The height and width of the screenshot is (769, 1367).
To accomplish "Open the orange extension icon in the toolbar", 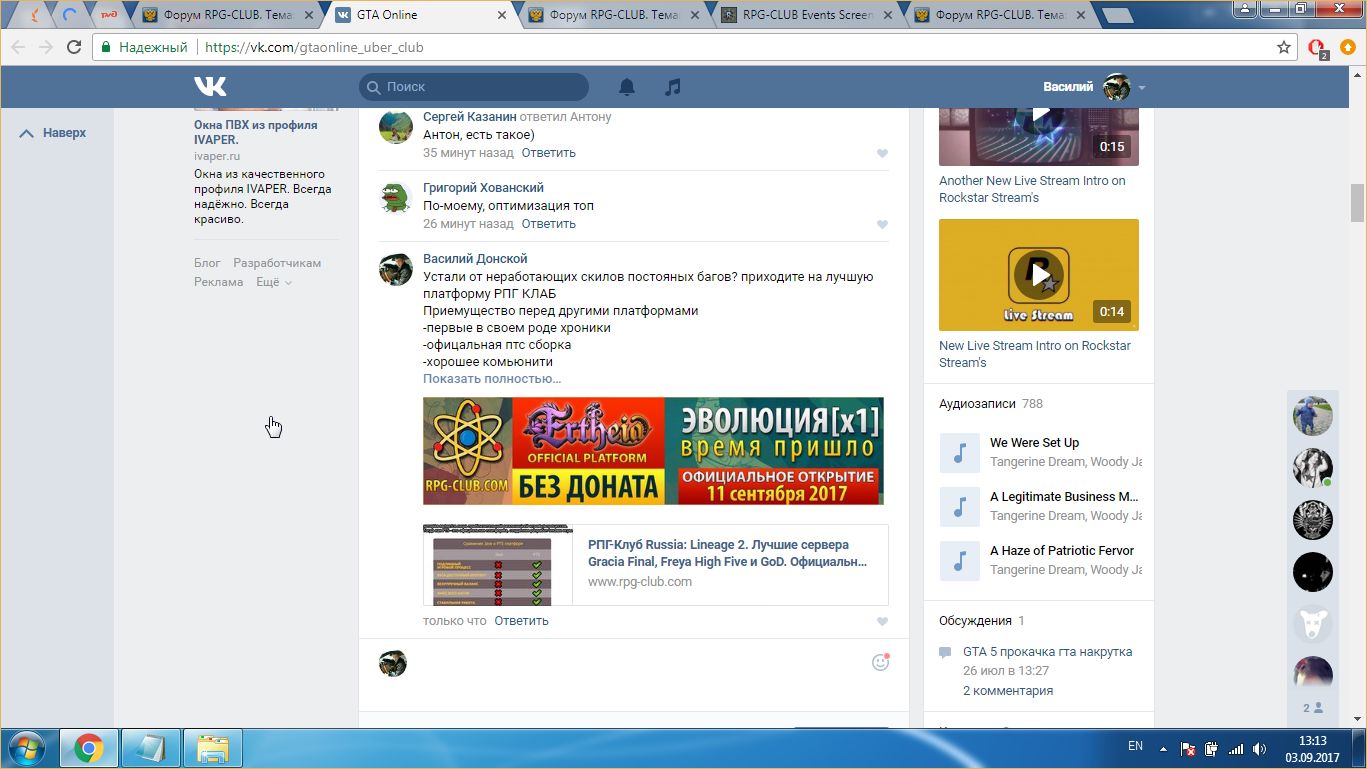I will coord(1348,47).
